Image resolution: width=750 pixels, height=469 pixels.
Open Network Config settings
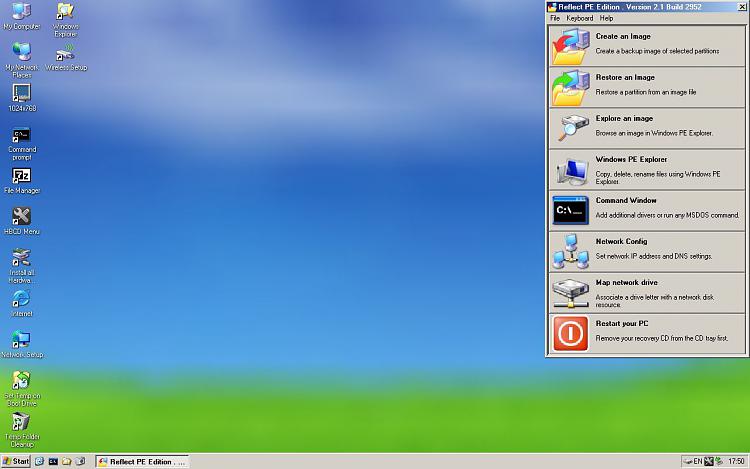pos(647,251)
